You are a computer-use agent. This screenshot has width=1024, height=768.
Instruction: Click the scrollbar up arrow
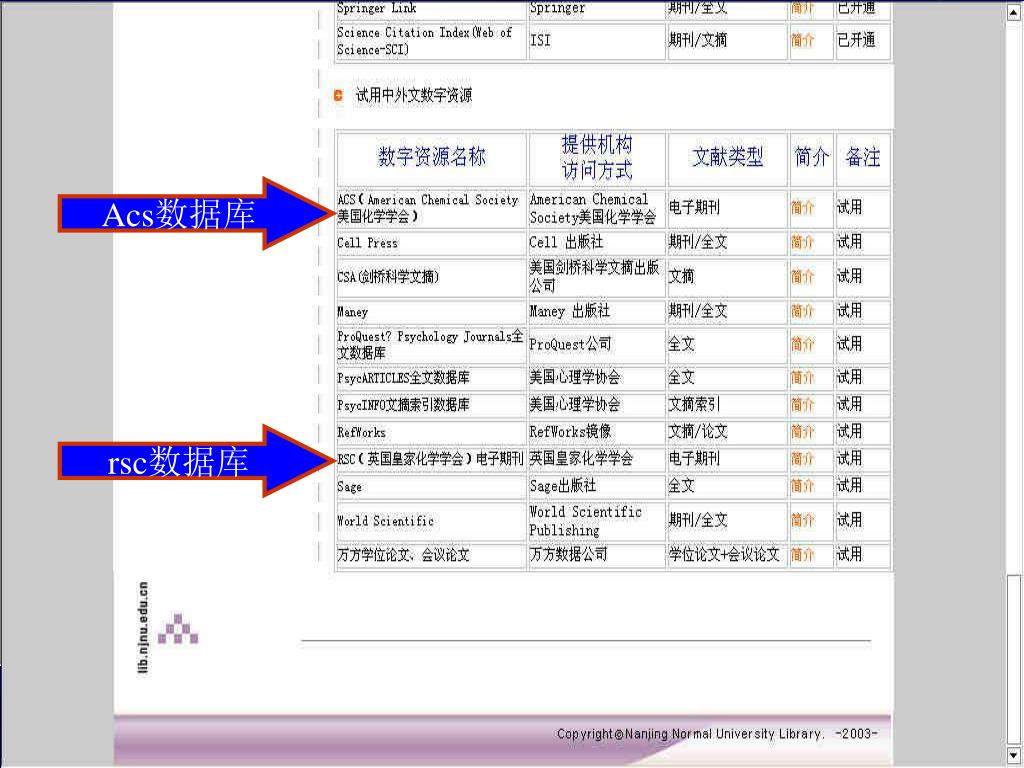1014,12
